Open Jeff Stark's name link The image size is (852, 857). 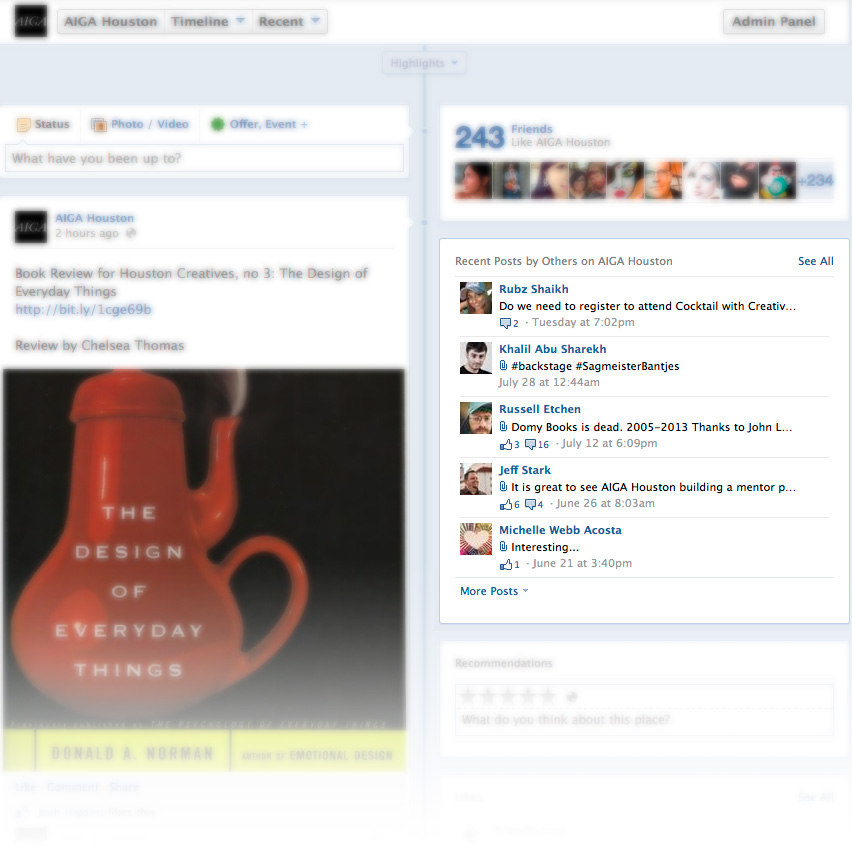[x=525, y=470]
